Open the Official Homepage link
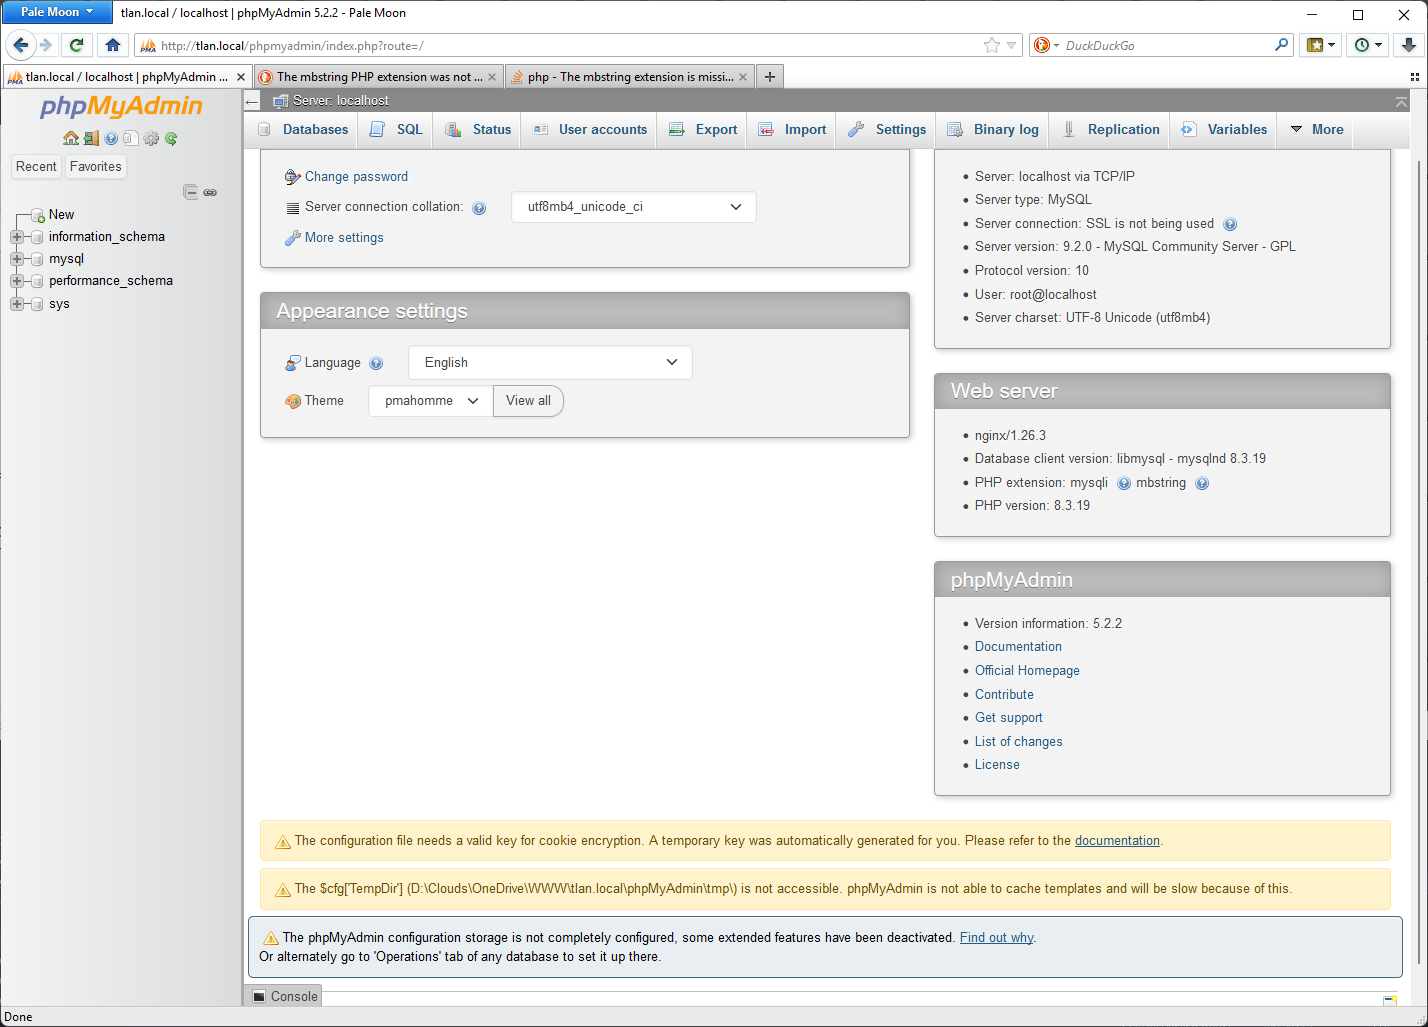This screenshot has height=1027, width=1428. [1027, 671]
